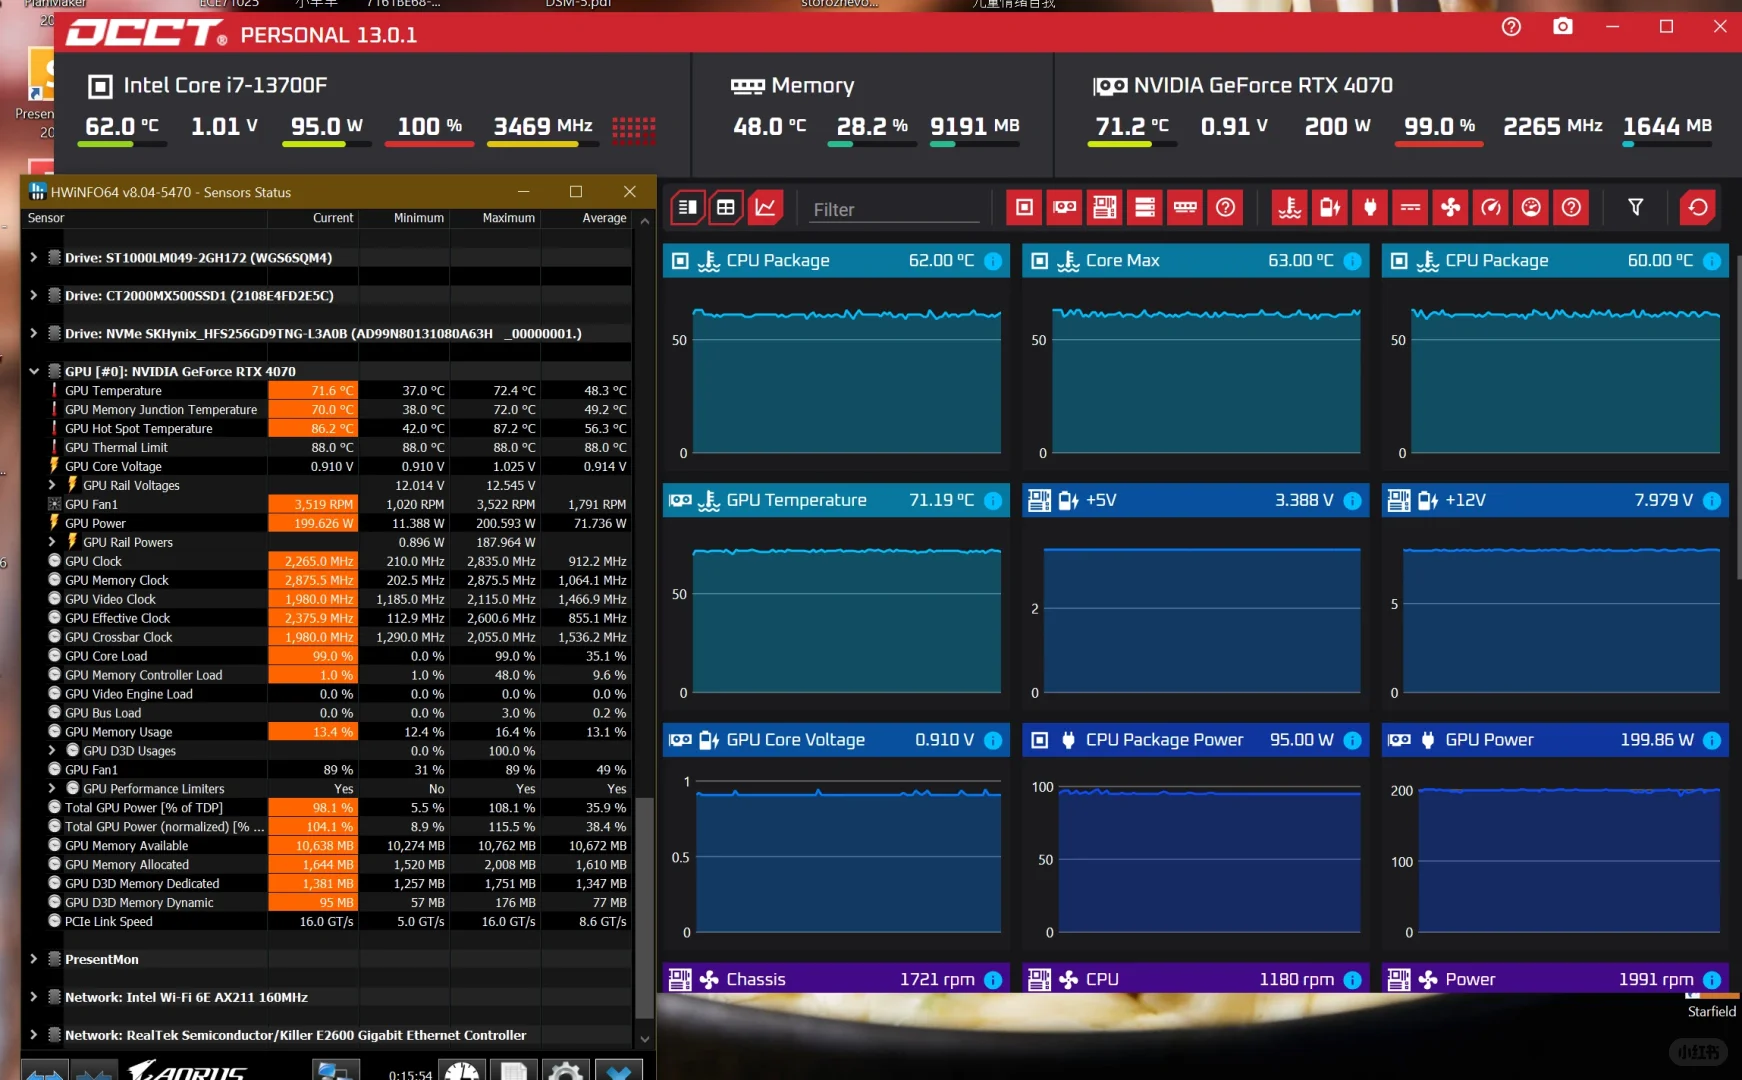
Task: Open info for the Chassis fan card
Action: [x=993, y=980]
